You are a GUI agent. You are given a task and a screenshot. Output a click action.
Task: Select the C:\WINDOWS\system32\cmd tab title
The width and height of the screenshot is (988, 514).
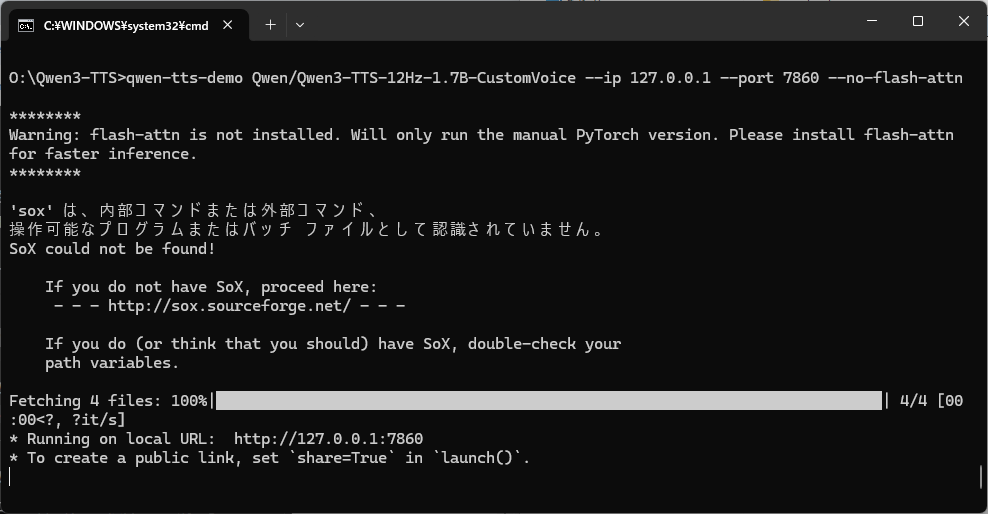[x=126, y=26]
